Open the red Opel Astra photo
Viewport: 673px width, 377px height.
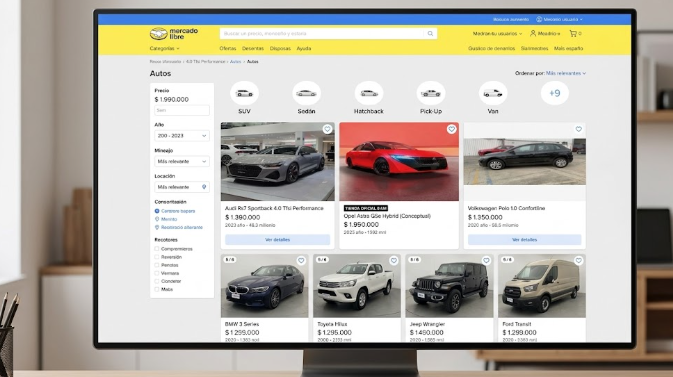(399, 161)
